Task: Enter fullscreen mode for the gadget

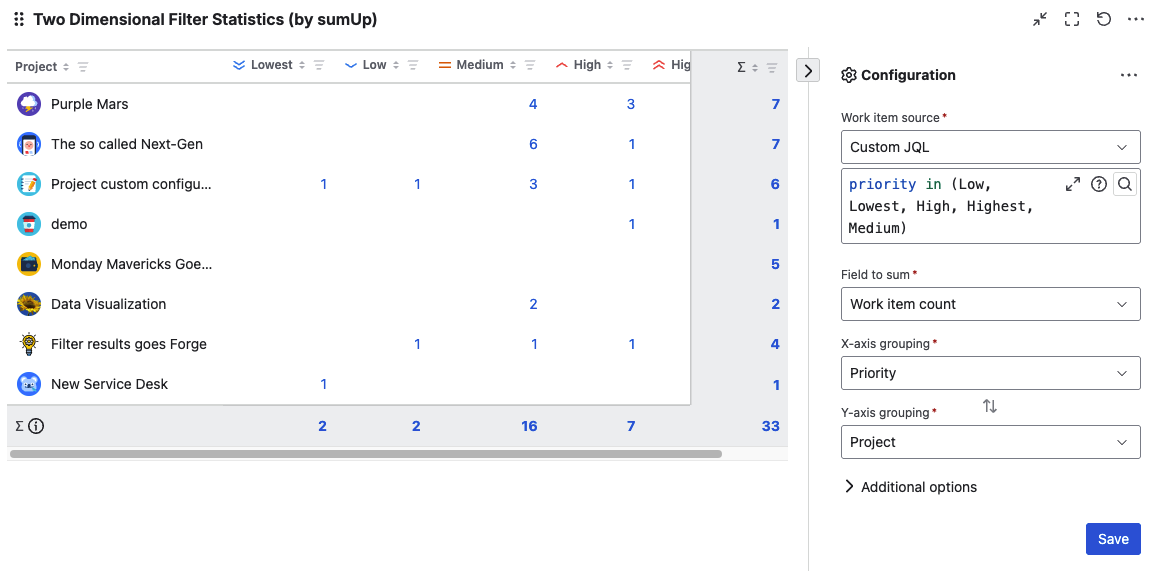Action: click(1072, 19)
